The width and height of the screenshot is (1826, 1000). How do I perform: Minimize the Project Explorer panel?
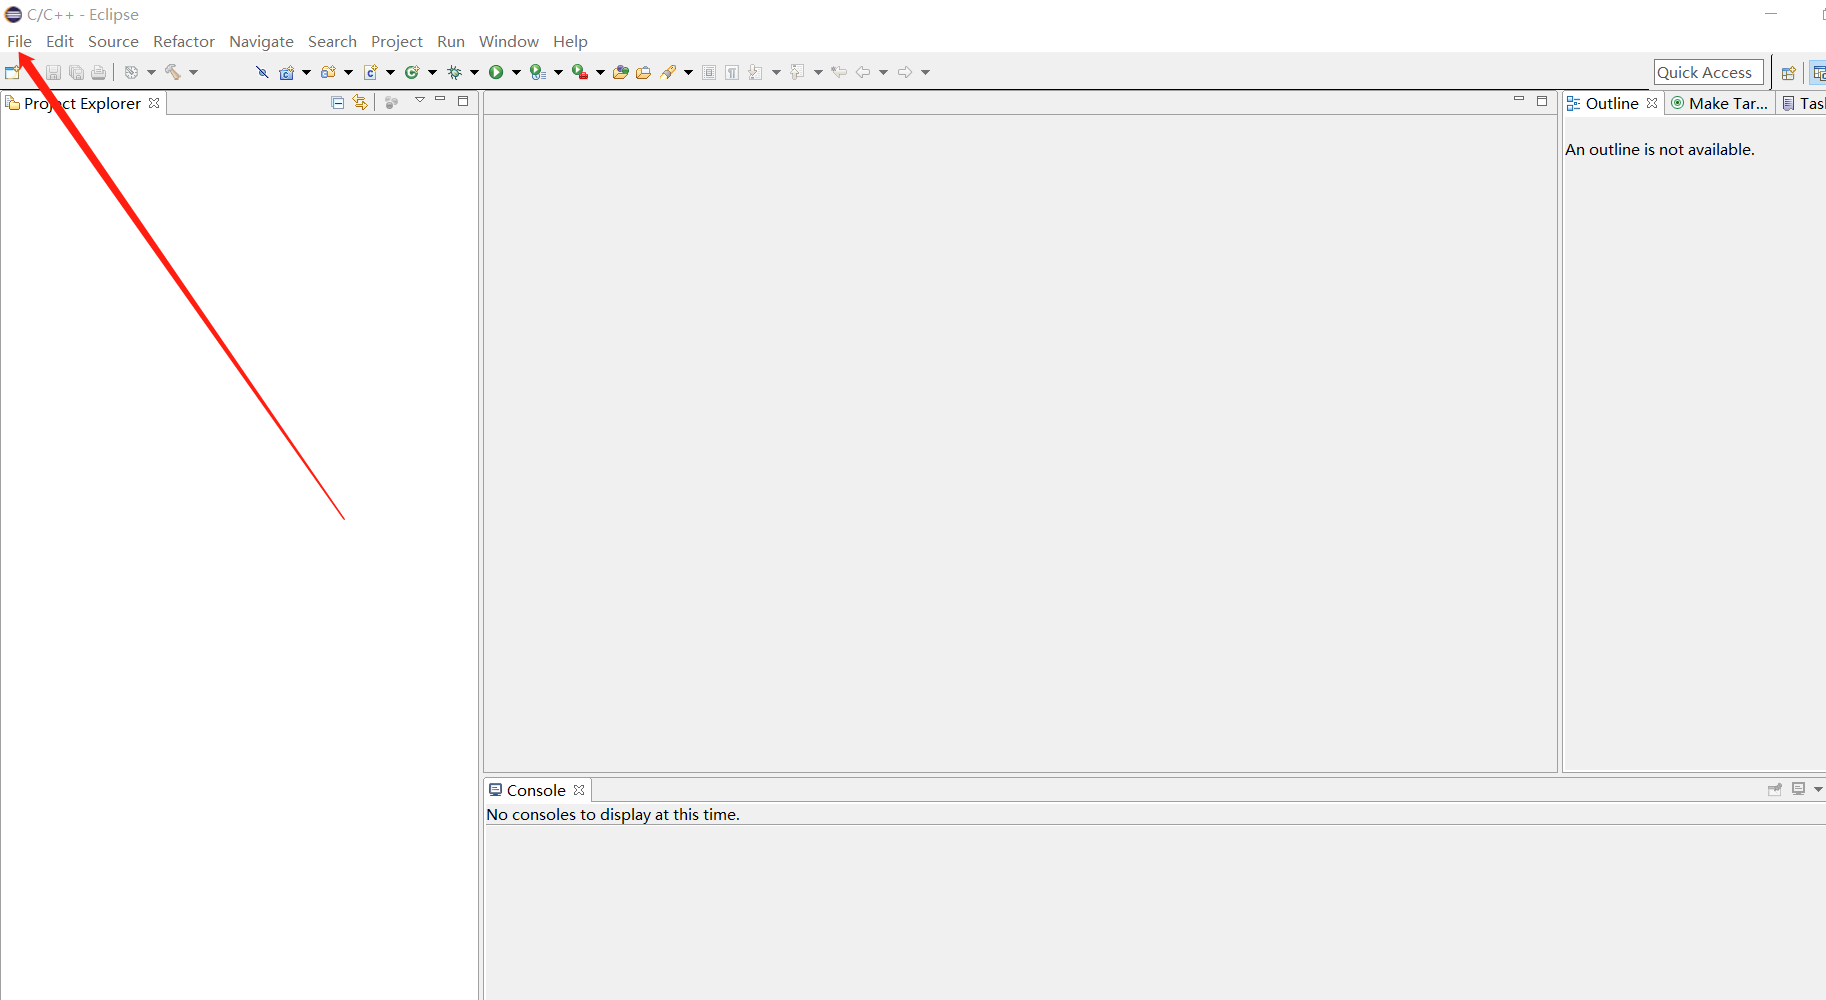[440, 100]
